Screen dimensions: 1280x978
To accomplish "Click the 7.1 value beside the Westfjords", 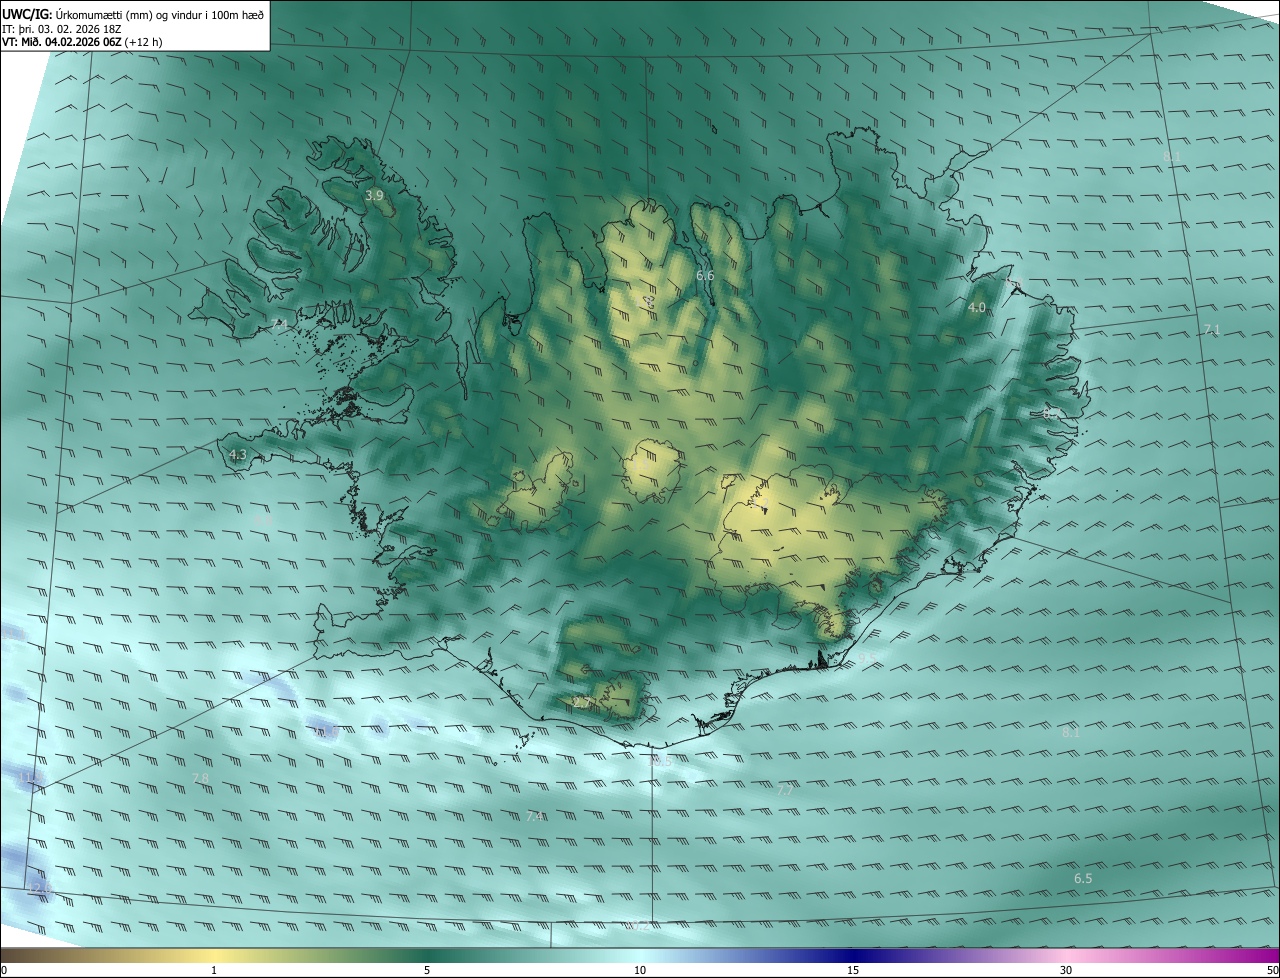I will (x=280, y=325).
